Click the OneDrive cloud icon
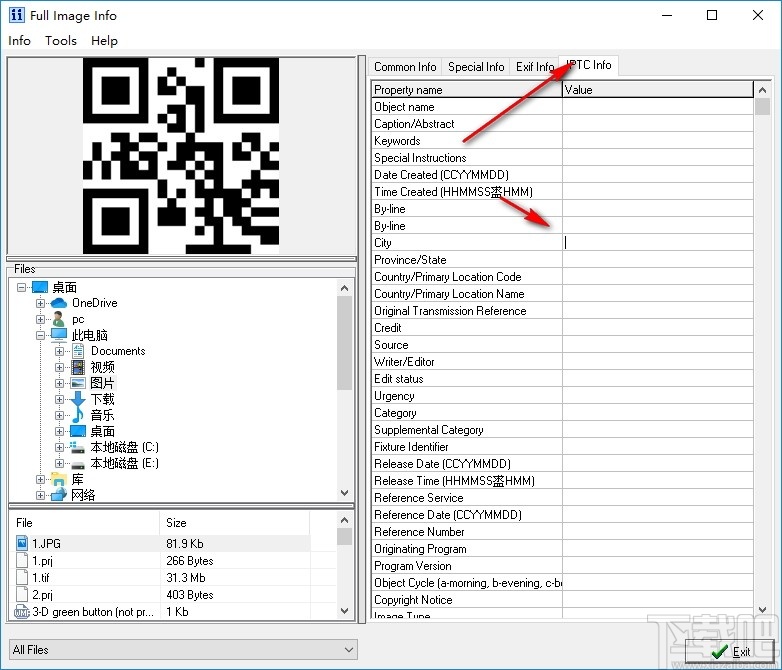Viewport: 782px width, 670px height. pos(59,303)
